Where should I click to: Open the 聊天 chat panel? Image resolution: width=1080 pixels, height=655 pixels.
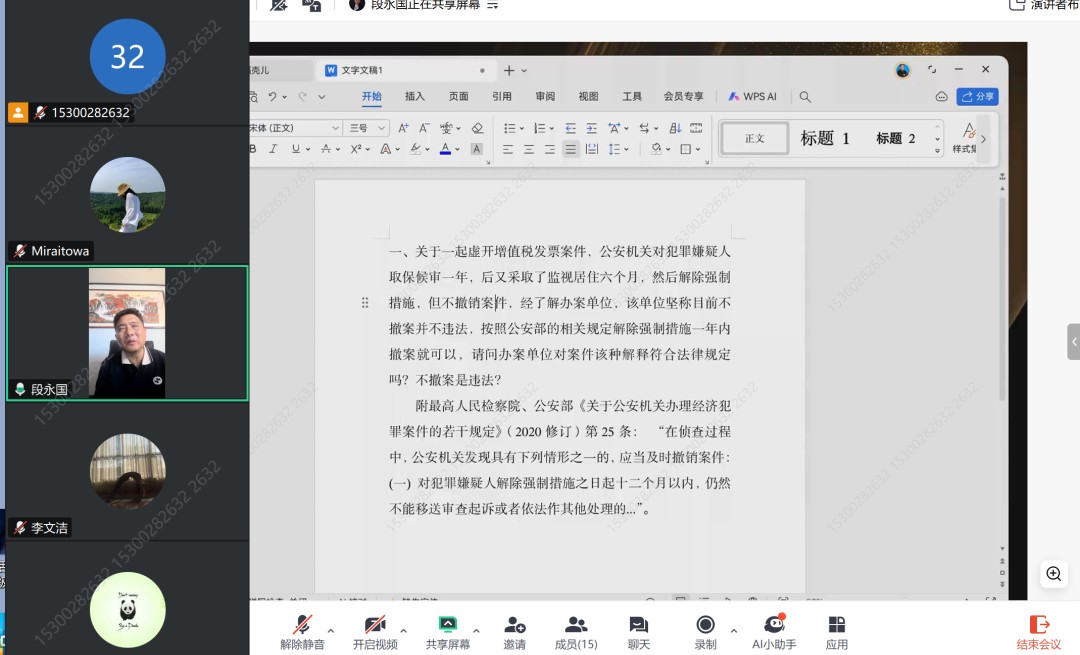[x=639, y=628]
